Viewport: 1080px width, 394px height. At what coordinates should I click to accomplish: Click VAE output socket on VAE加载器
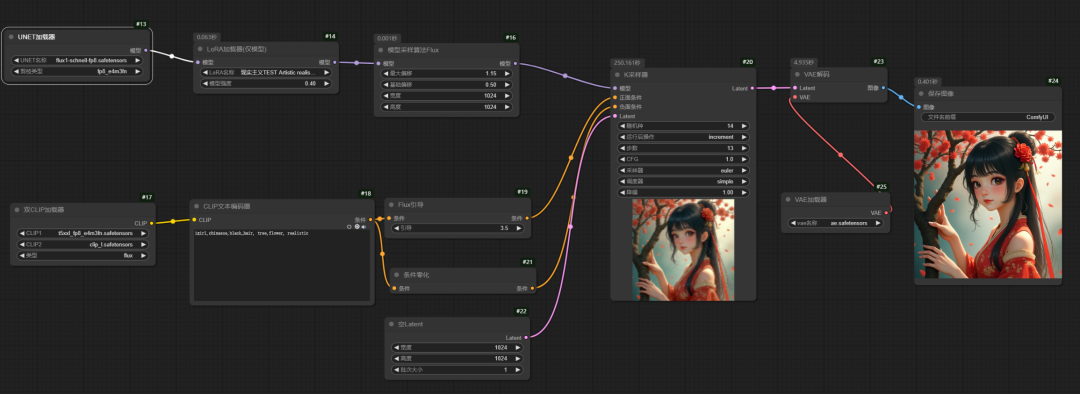886,213
